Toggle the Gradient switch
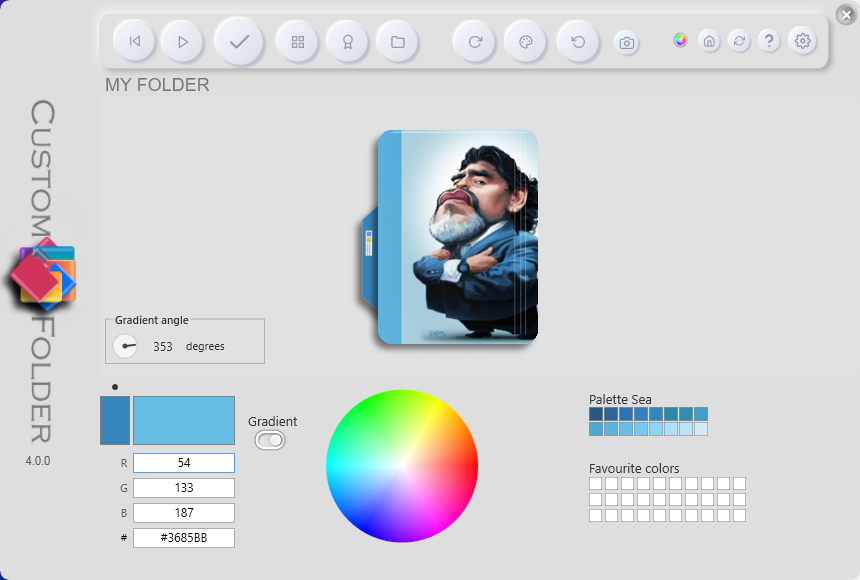The width and height of the screenshot is (860, 580). 270,440
